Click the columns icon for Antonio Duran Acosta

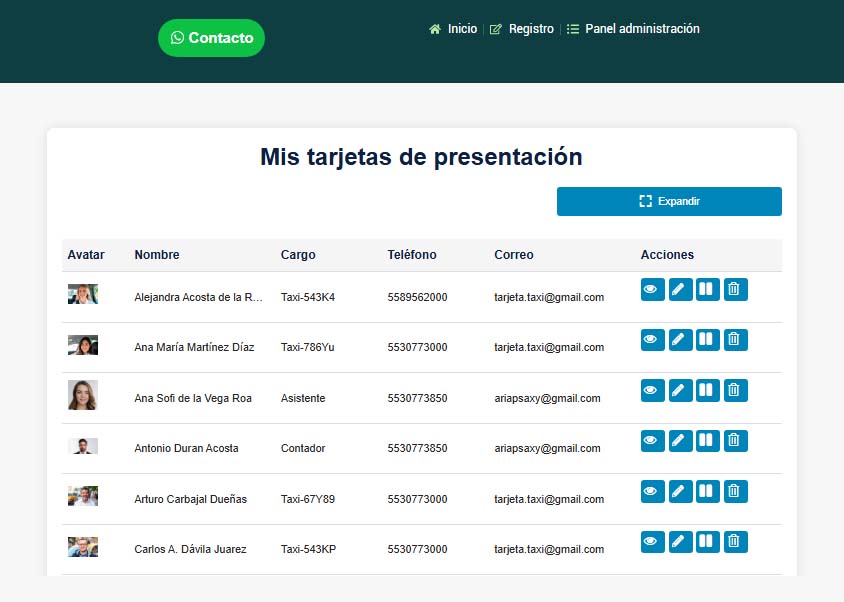point(707,440)
